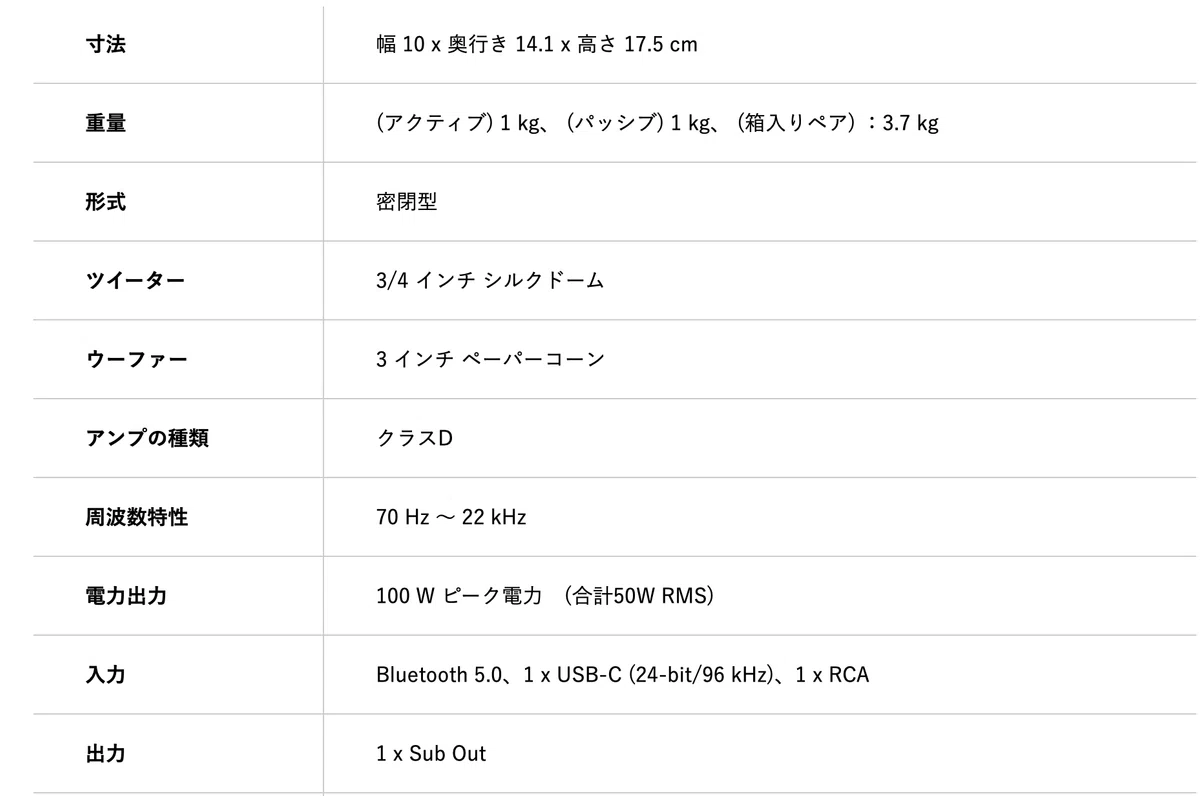The height and width of the screenshot is (796, 1200).
Task: Select the 3 インチ ペーパーコーン text
Action: point(491,359)
